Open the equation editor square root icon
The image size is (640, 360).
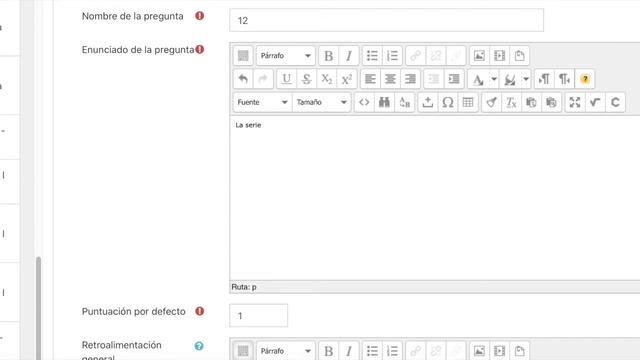(595, 102)
